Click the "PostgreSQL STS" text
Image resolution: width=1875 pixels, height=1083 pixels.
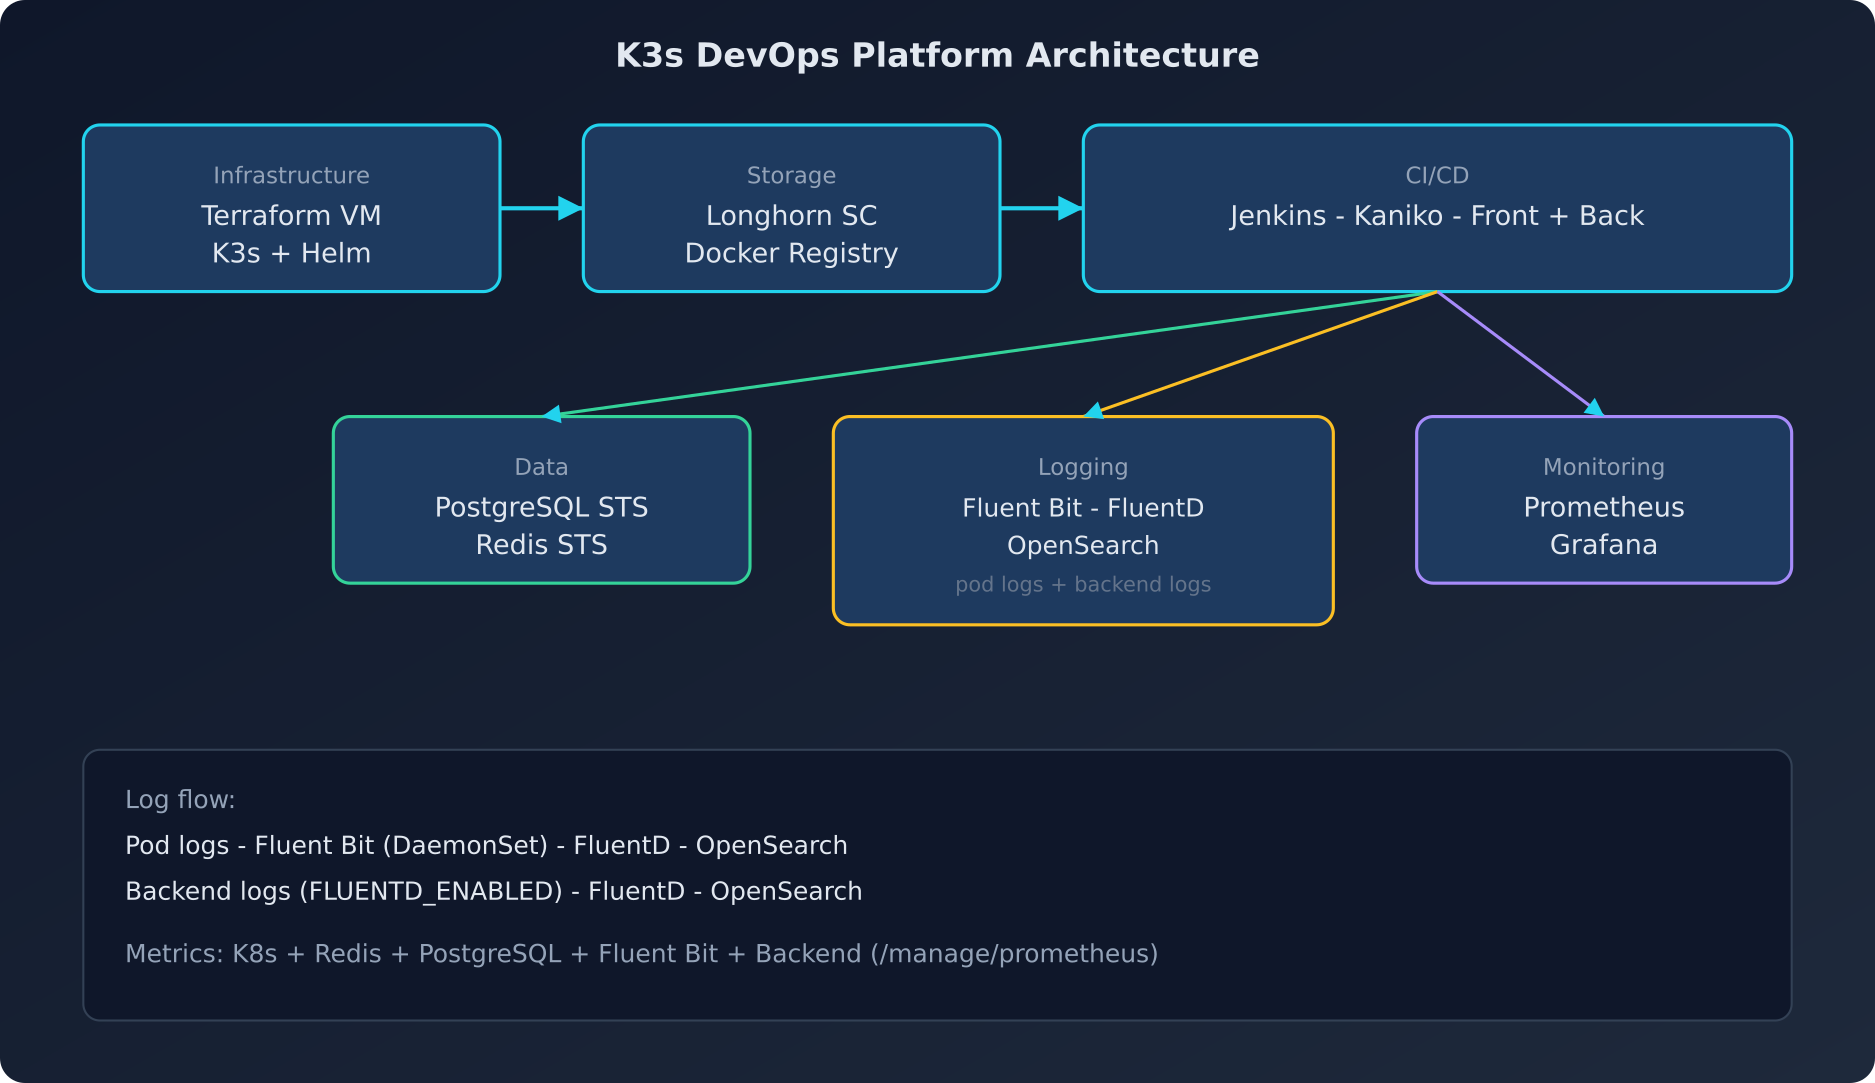coord(541,508)
